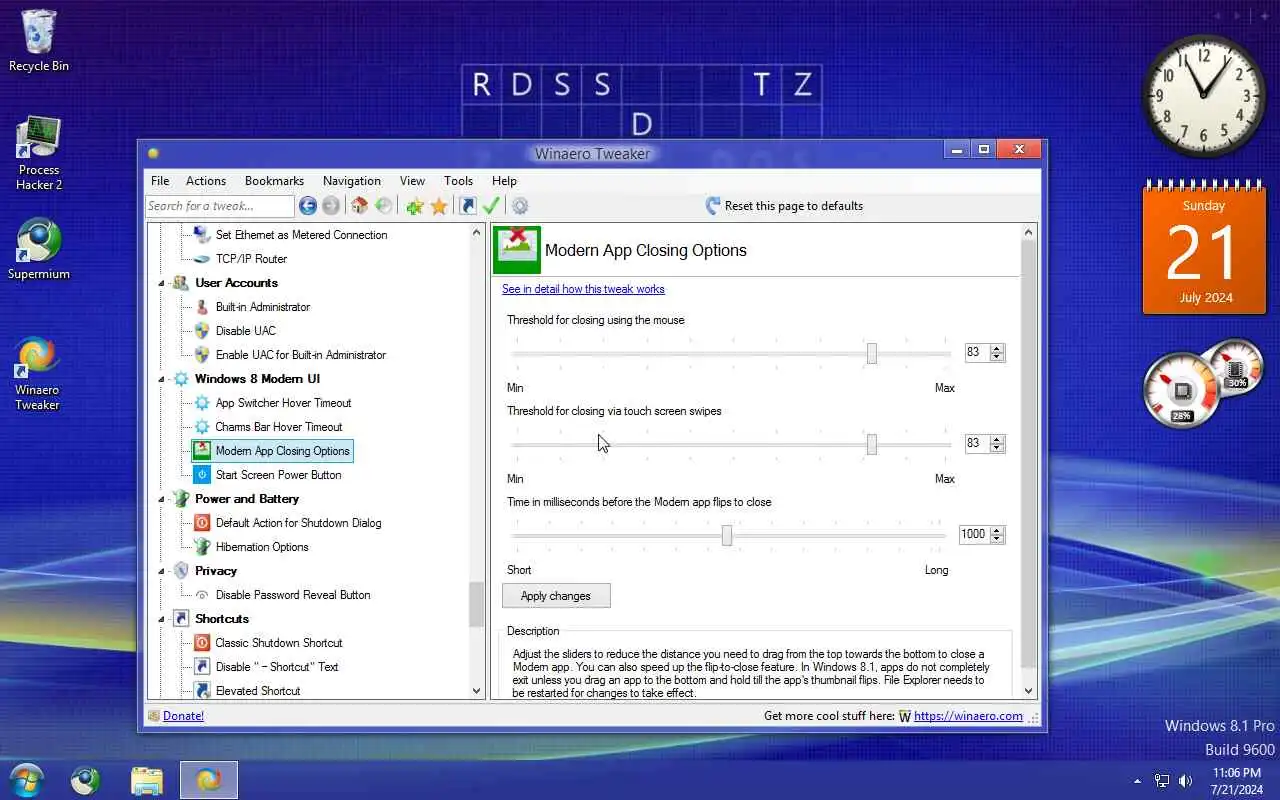Click the Donate! link
Screen dimensions: 1280x800
[x=183, y=716]
